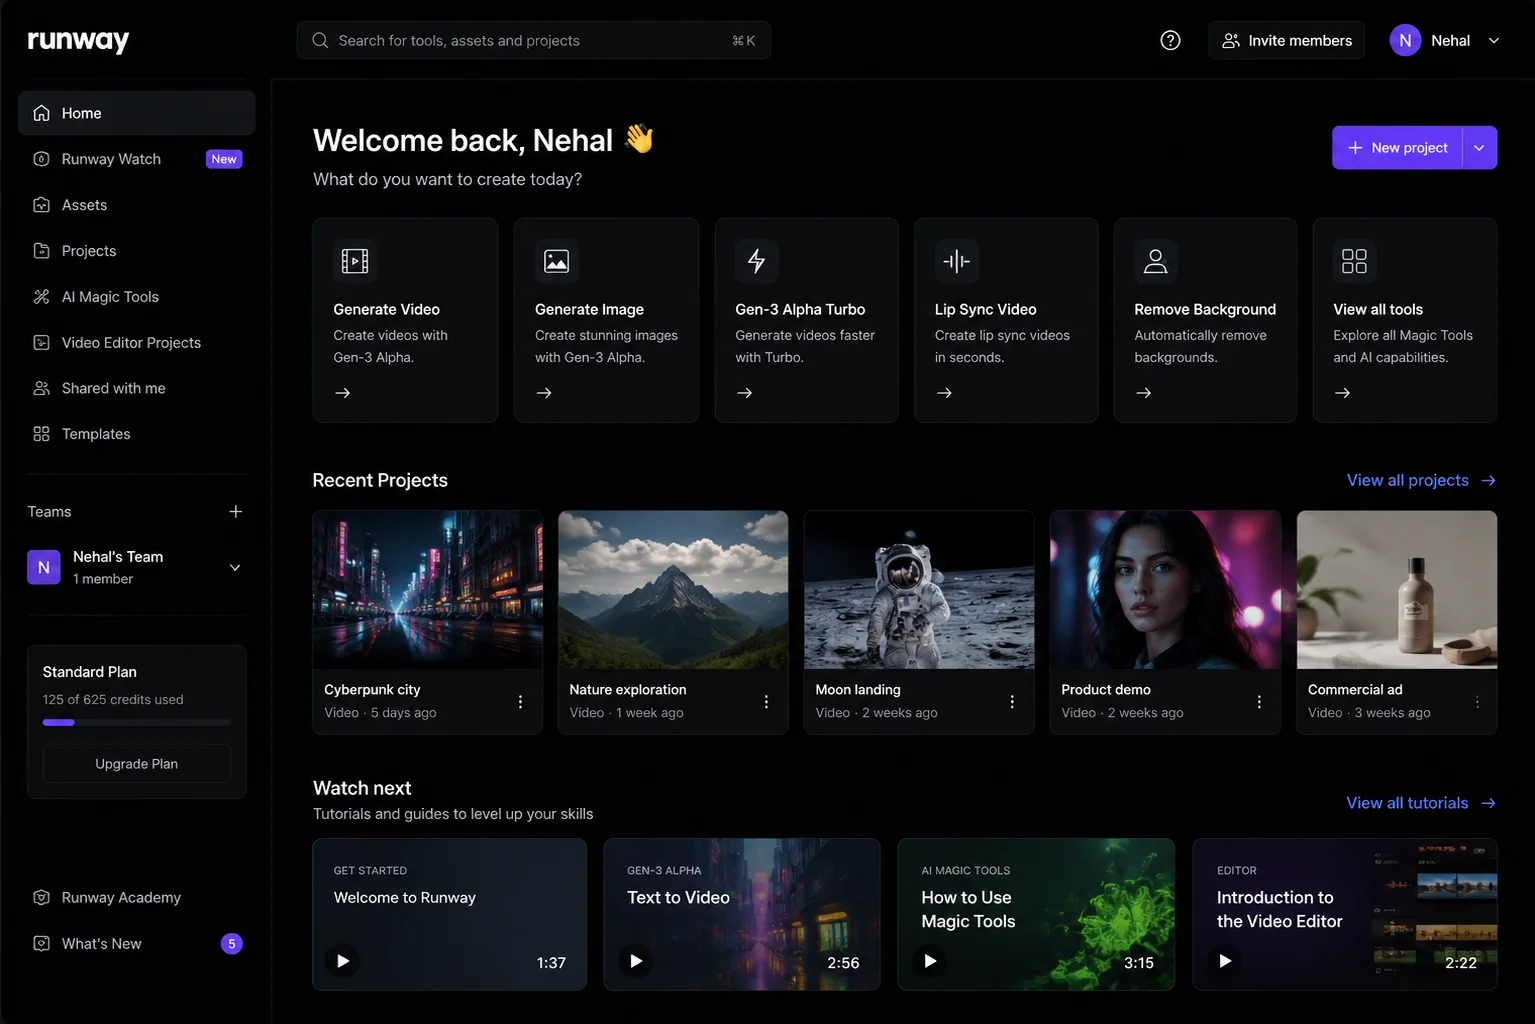Open the help question mark icon
This screenshot has width=1535, height=1024.
click(x=1170, y=40)
